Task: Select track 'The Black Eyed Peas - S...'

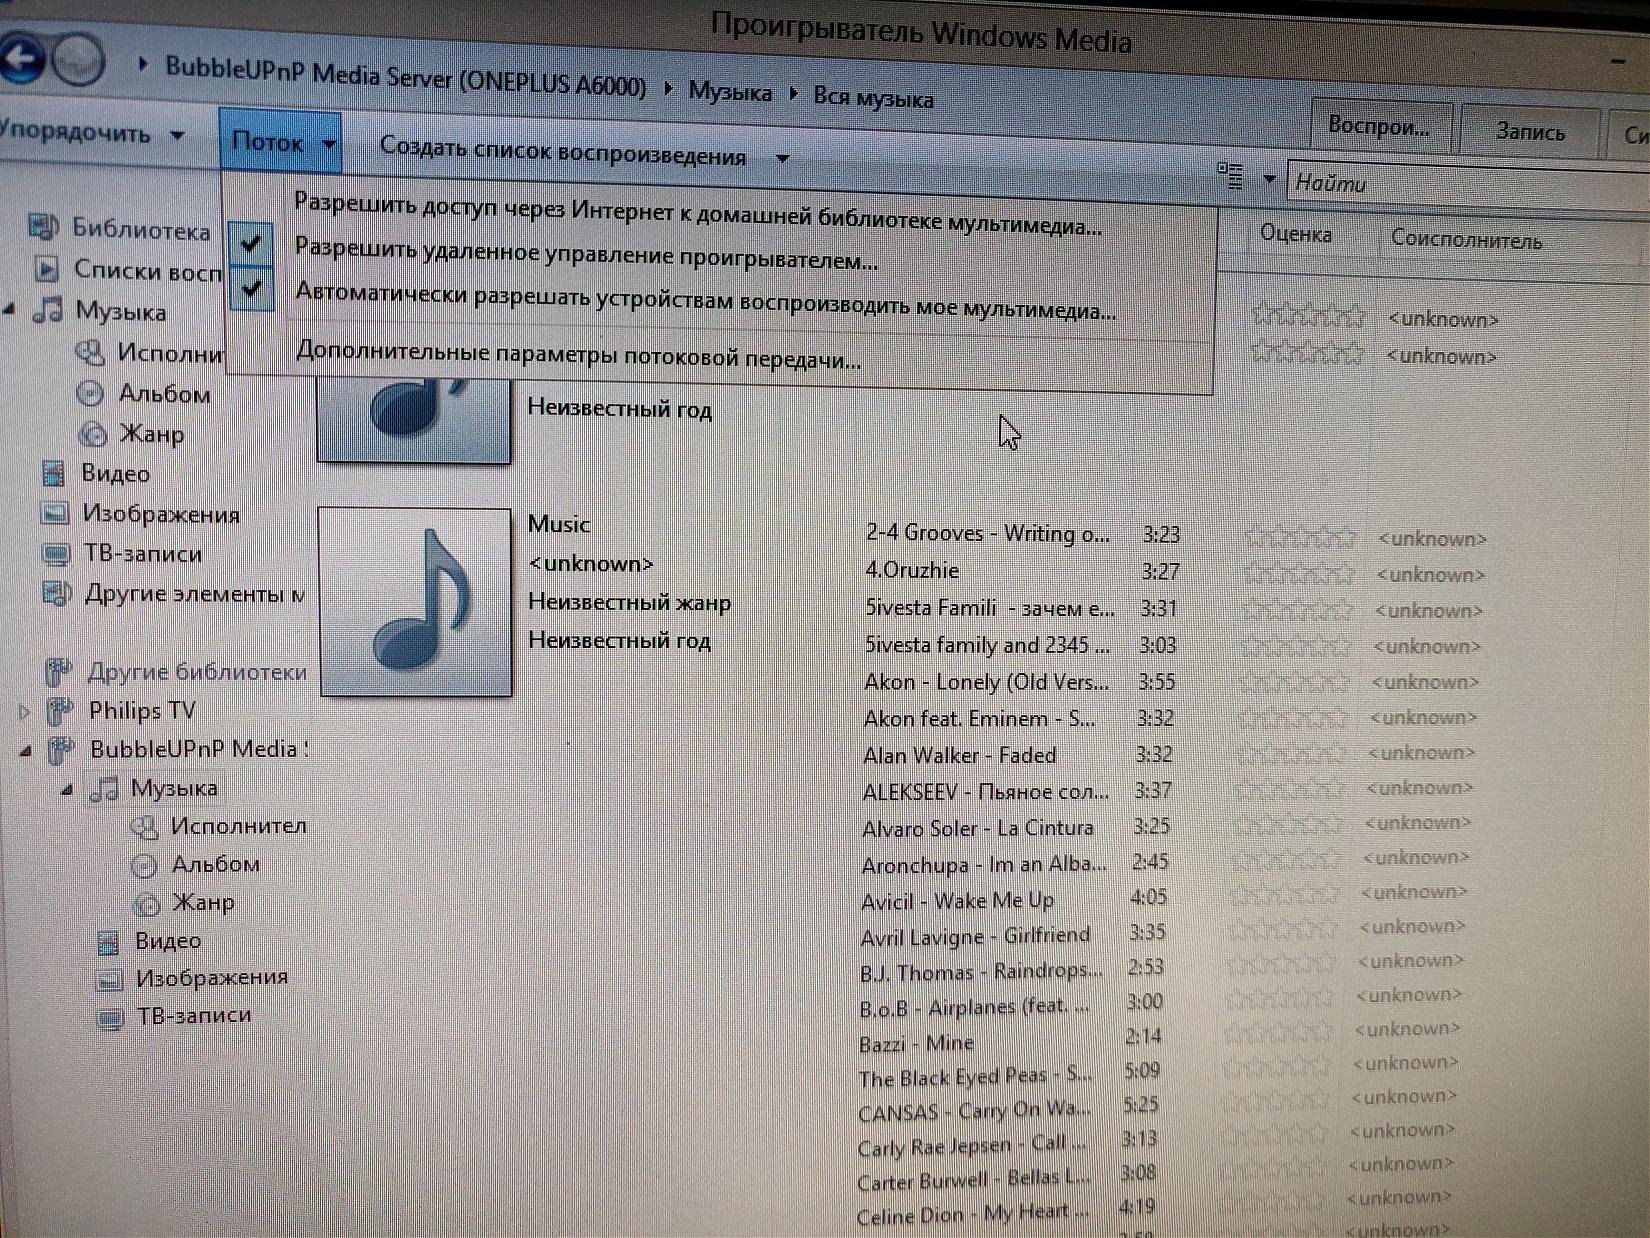Action: pyautogui.click(x=975, y=1076)
